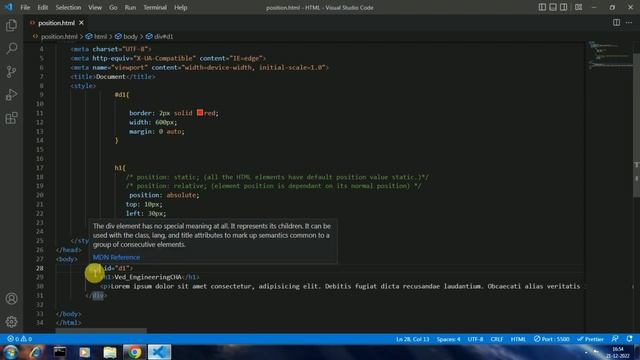Click the Visual Studio Code taskbar icon
The width and height of the screenshot is (640, 360).
point(159,352)
